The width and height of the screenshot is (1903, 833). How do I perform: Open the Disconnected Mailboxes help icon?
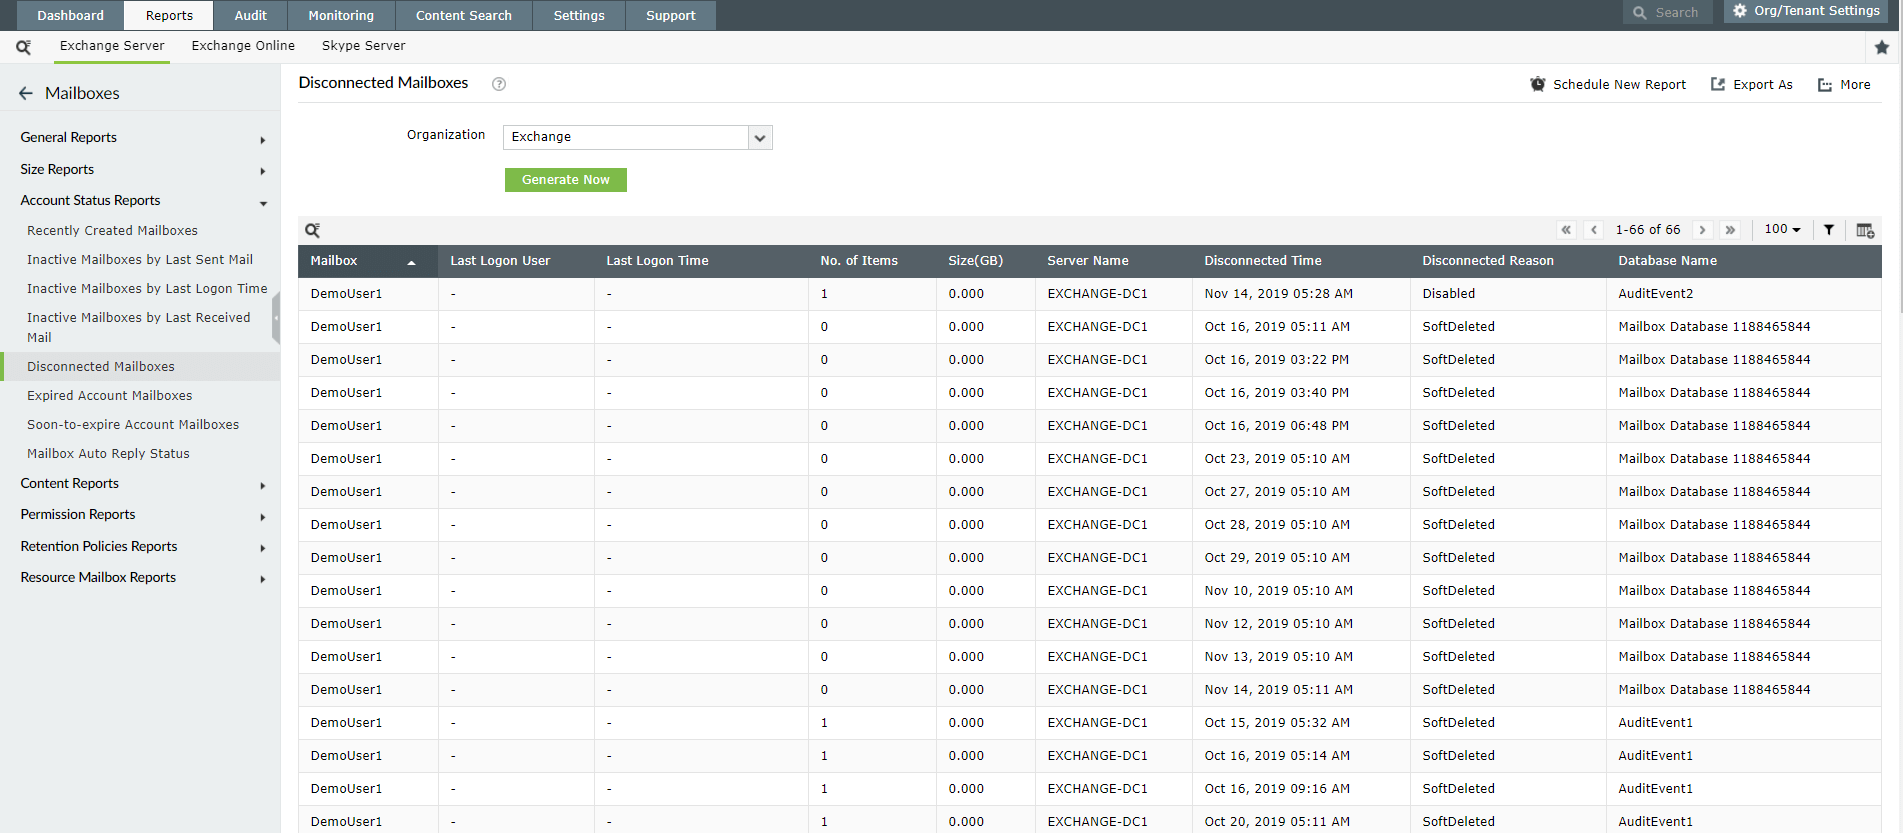pos(499,84)
